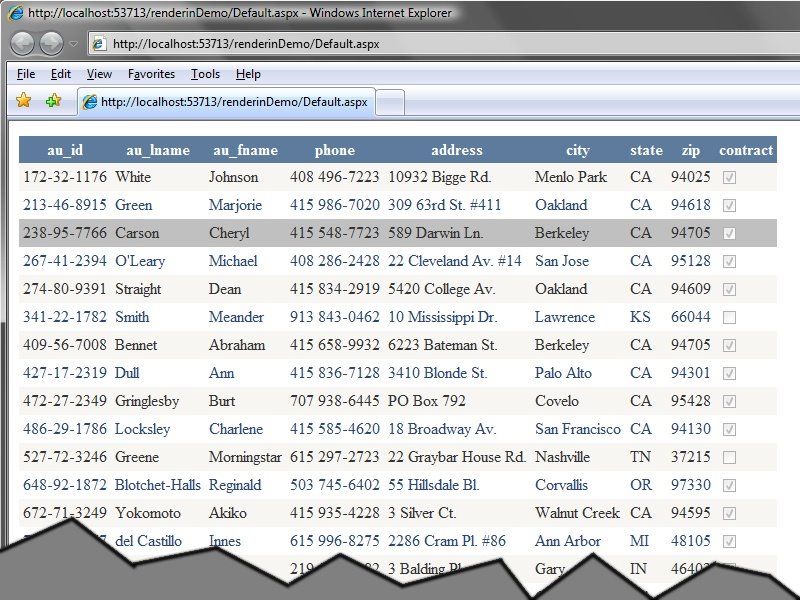Click zip code 97330
The width and height of the screenshot is (800, 600).
tap(691, 485)
